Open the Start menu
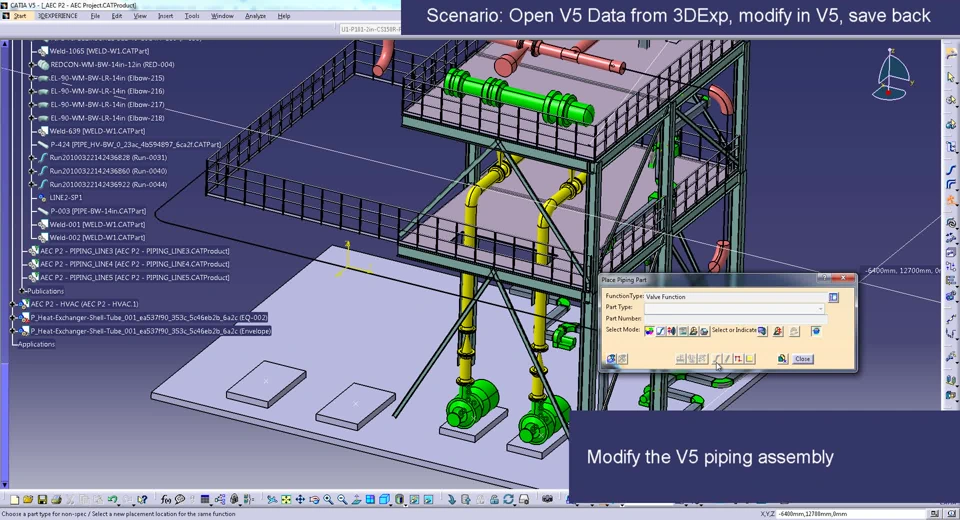The image size is (960, 520). tap(20, 16)
